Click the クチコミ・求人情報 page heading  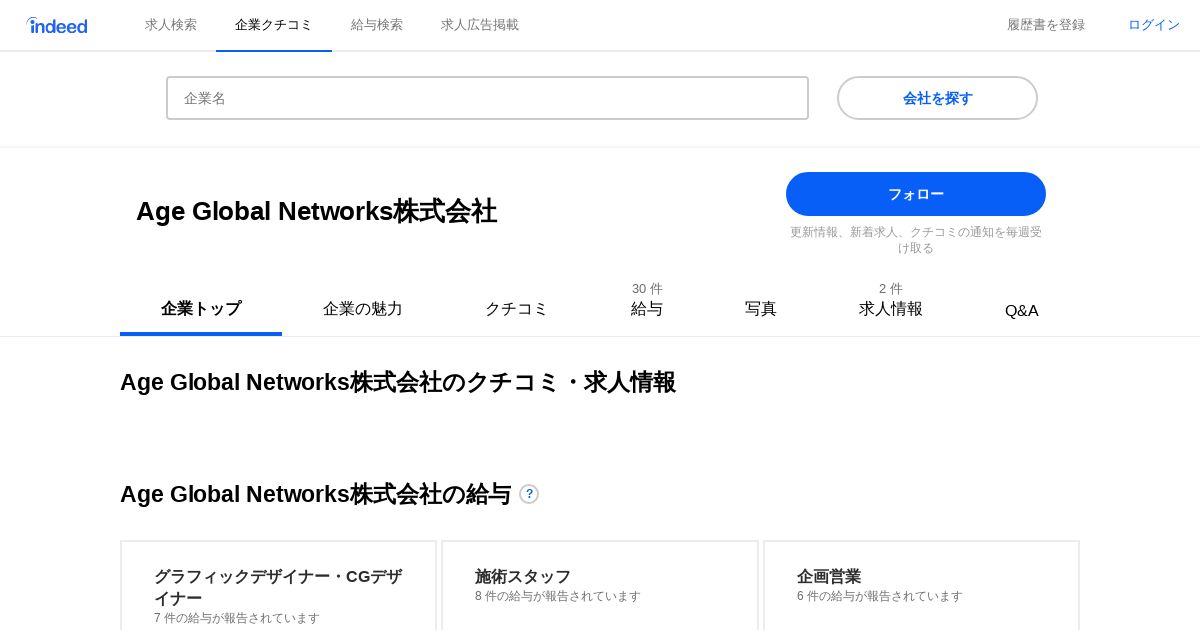398,382
